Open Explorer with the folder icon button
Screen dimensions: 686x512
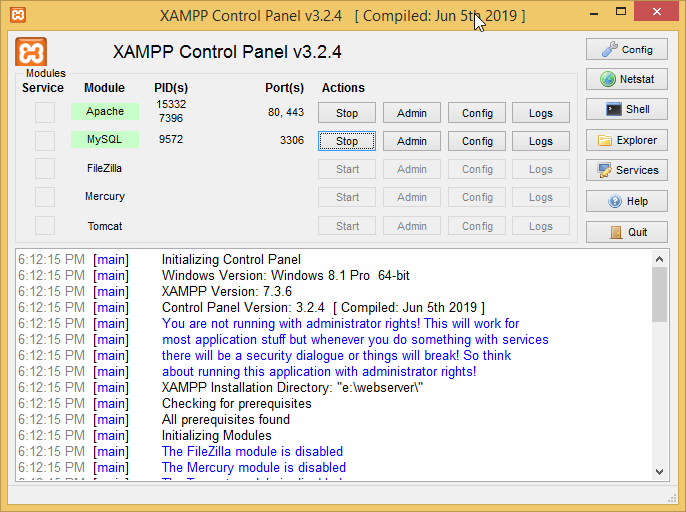(x=626, y=140)
